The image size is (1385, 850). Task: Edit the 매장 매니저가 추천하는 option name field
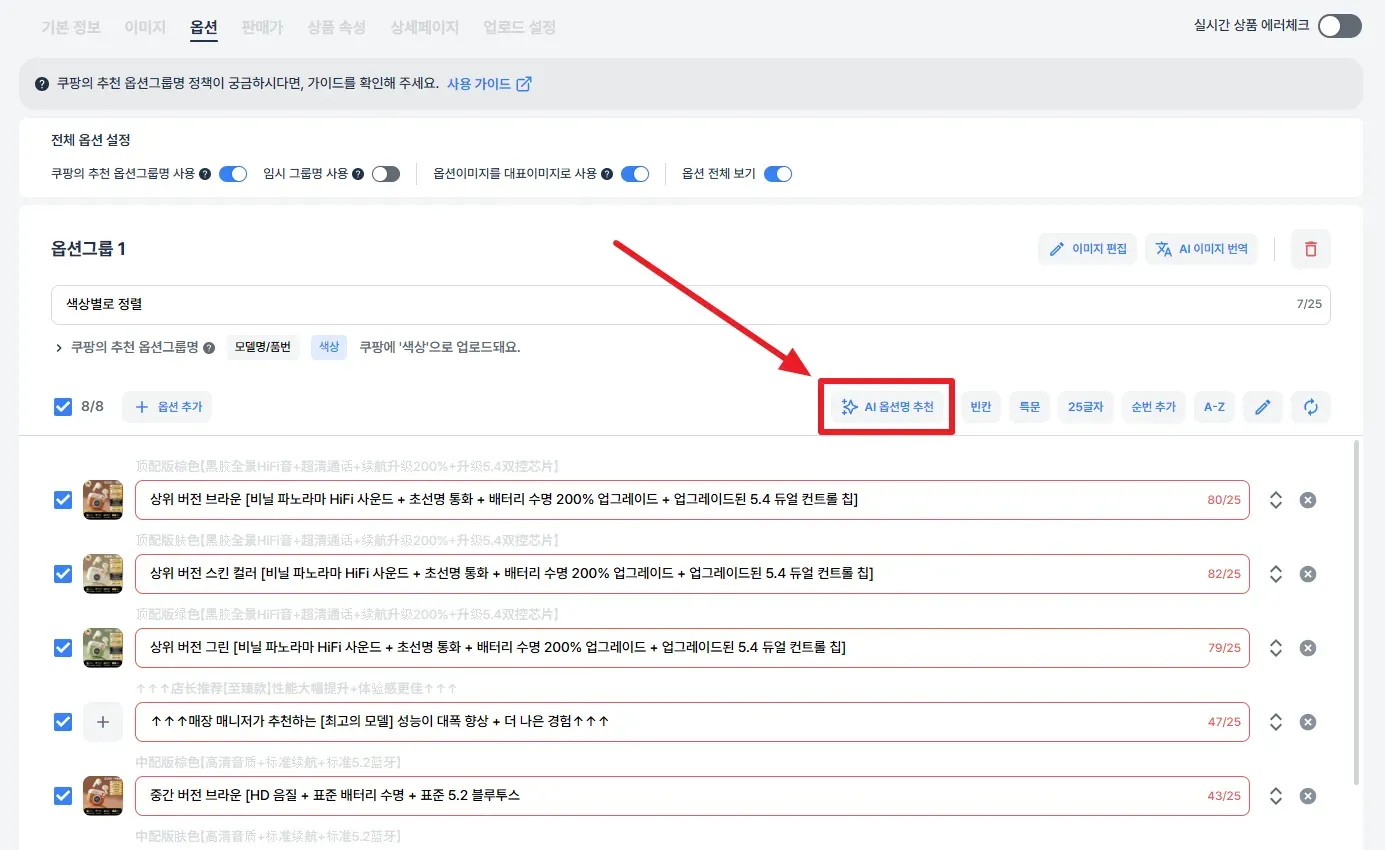(x=692, y=722)
